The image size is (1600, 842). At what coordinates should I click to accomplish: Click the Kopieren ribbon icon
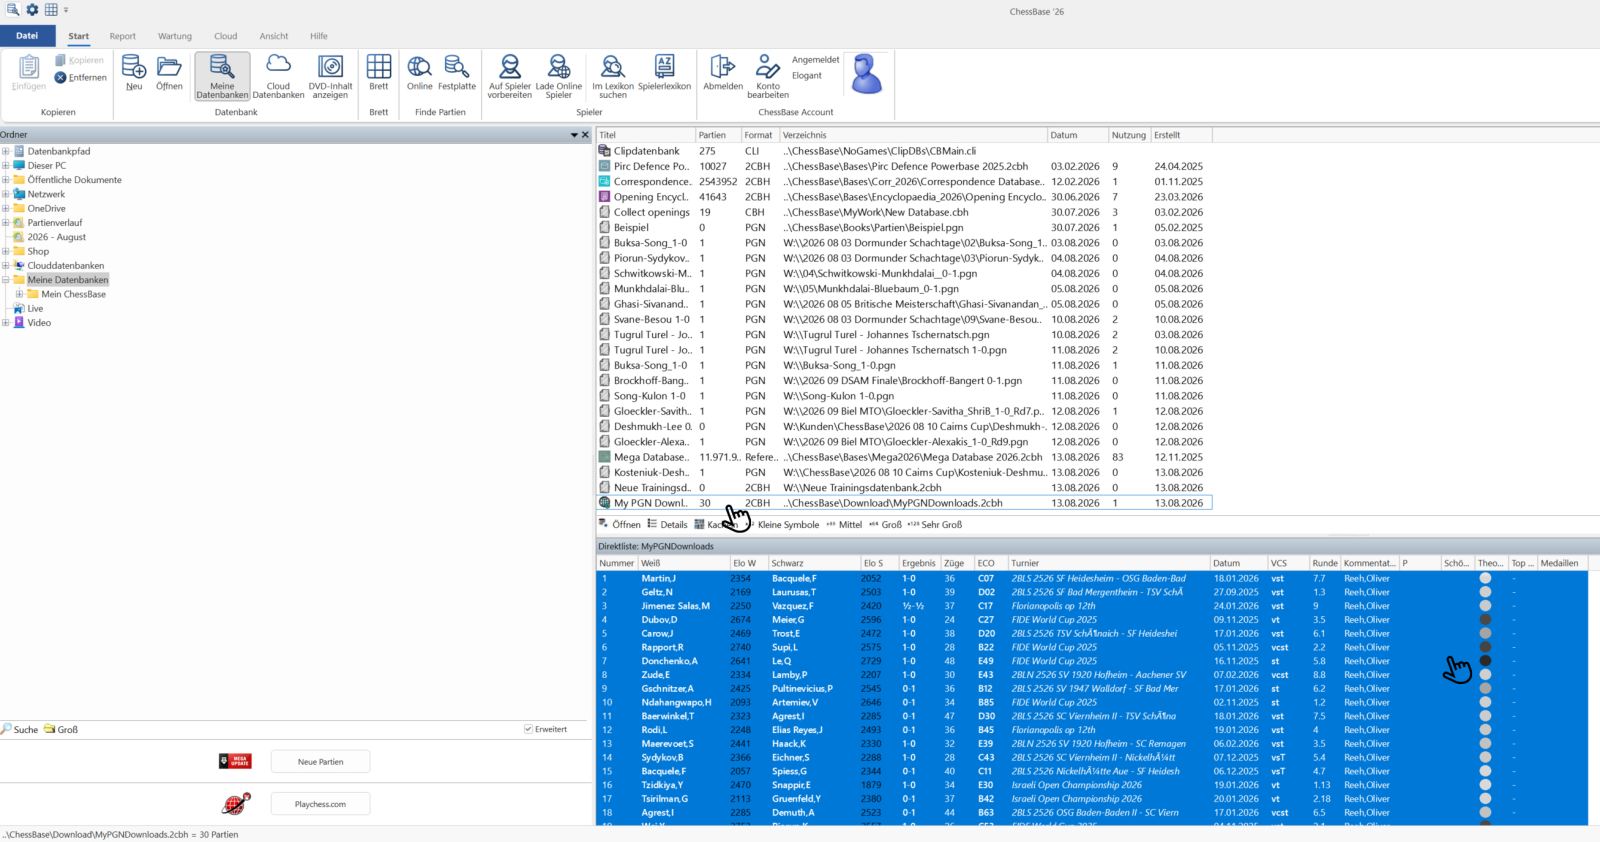pos(79,60)
